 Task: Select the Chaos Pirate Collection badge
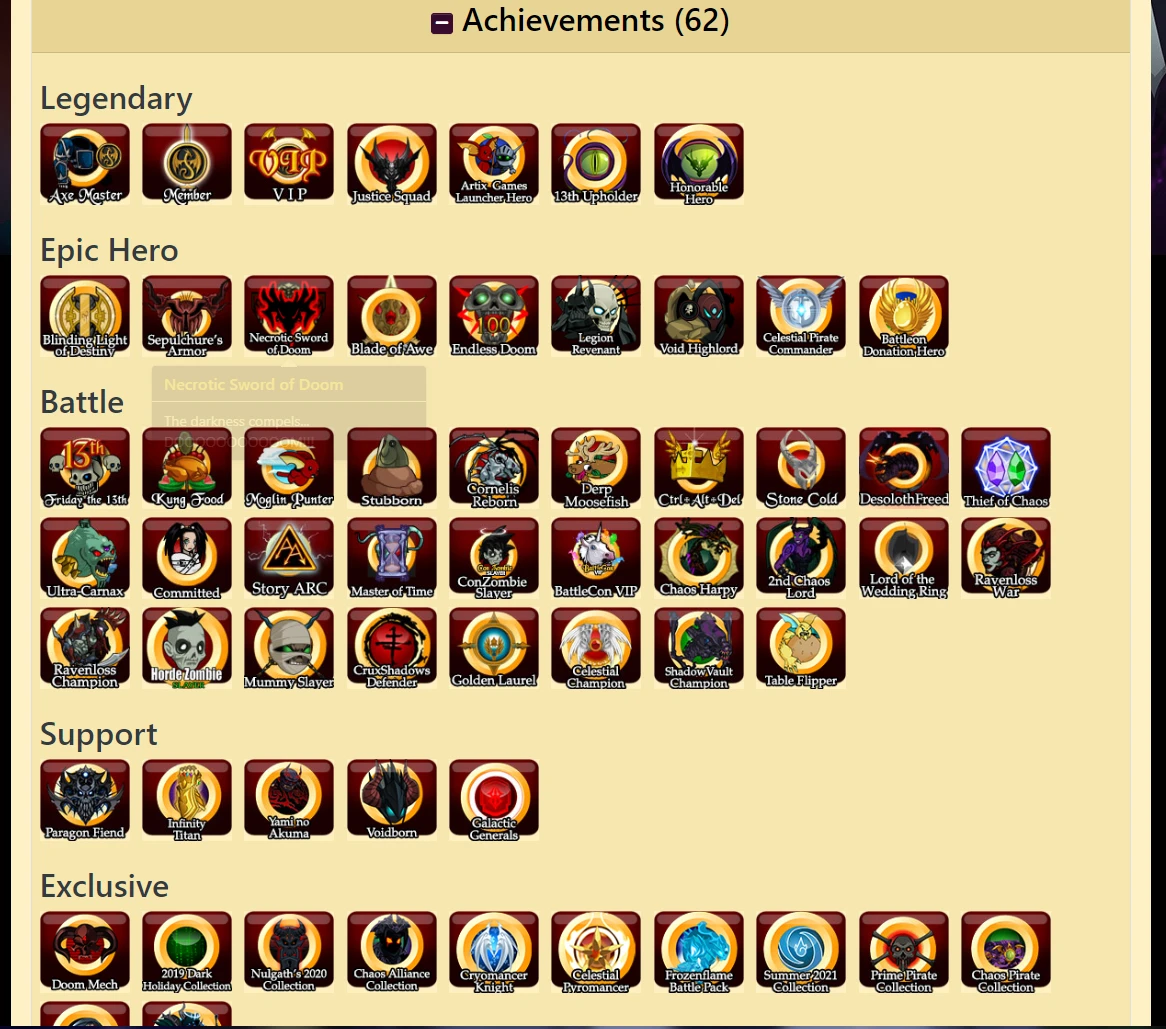[1005, 952]
